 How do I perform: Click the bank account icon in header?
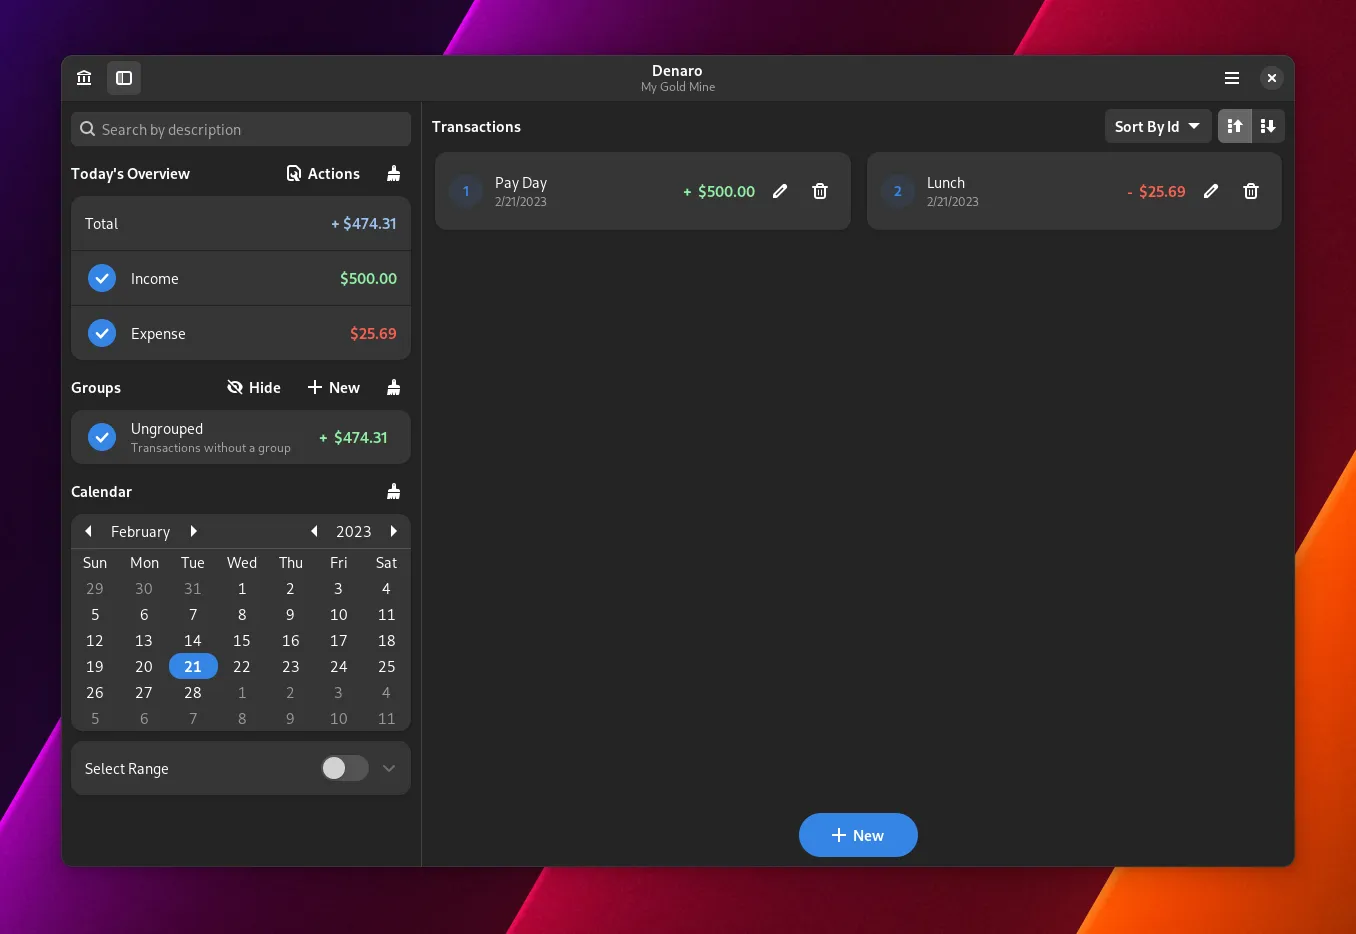84,78
